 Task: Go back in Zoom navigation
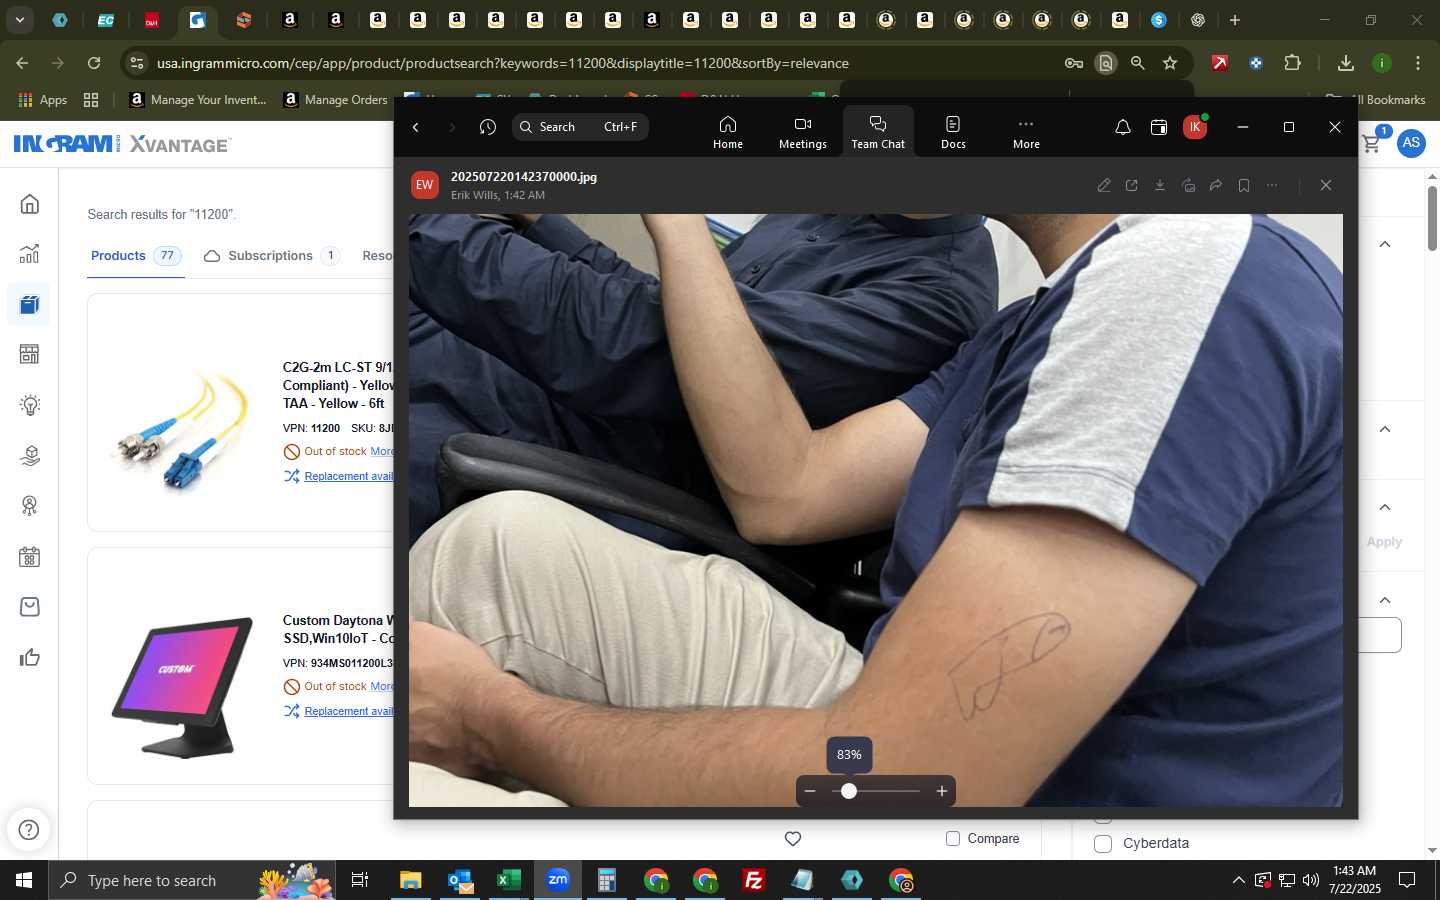point(416,127)
